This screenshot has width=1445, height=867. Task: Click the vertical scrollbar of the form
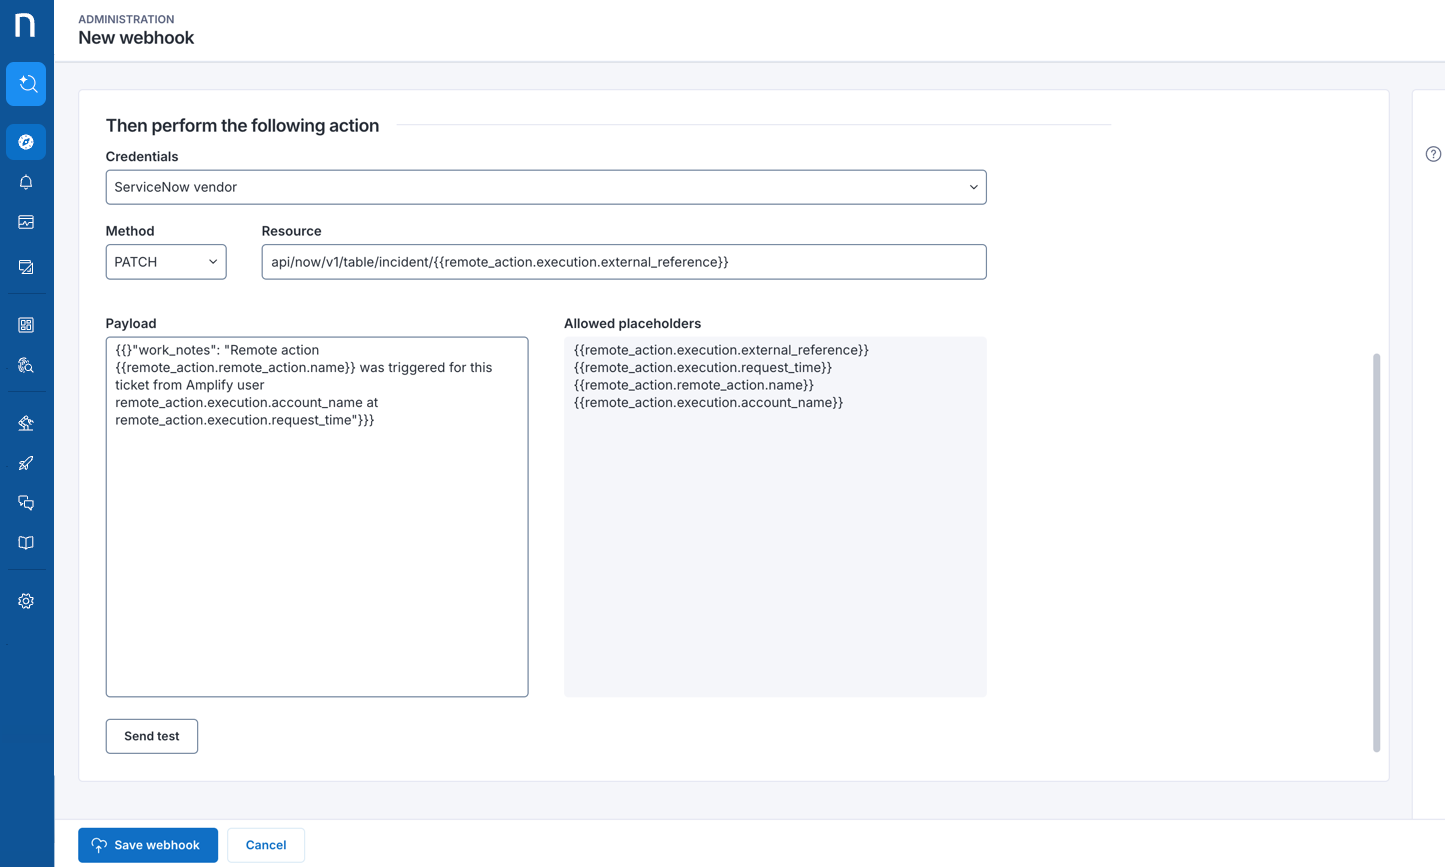click(1376, 550)
